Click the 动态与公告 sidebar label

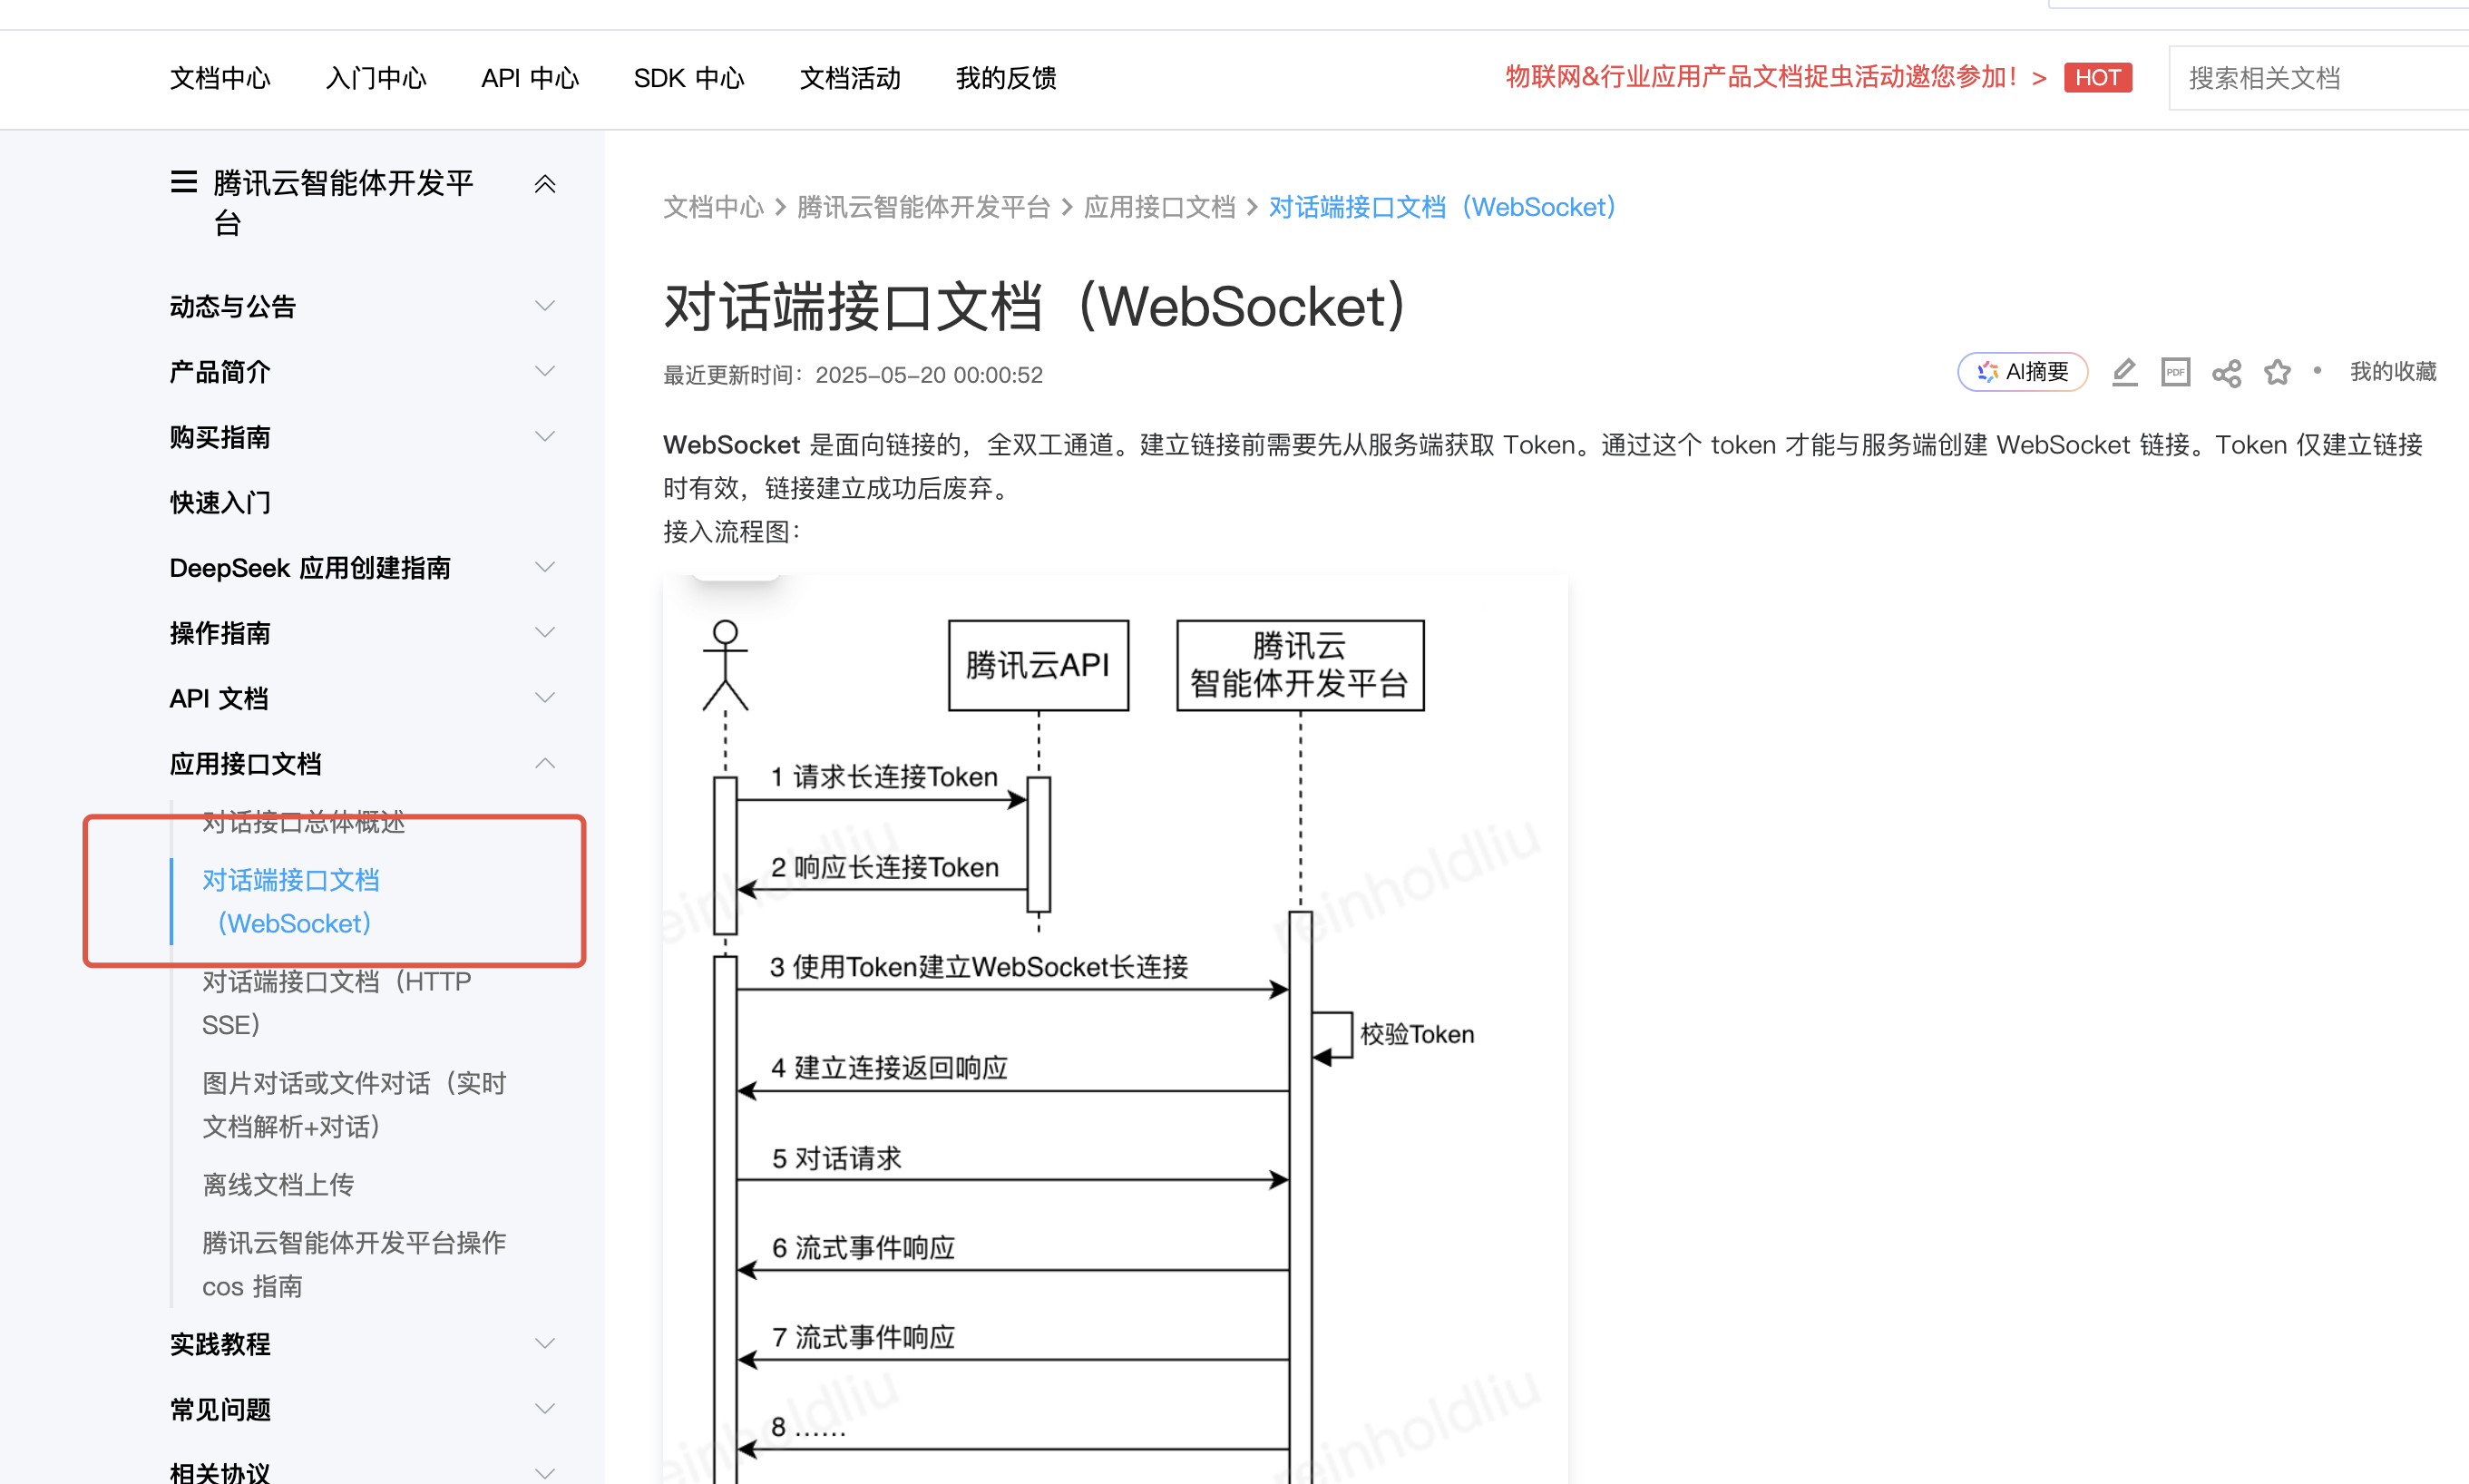tap(233, 306)
